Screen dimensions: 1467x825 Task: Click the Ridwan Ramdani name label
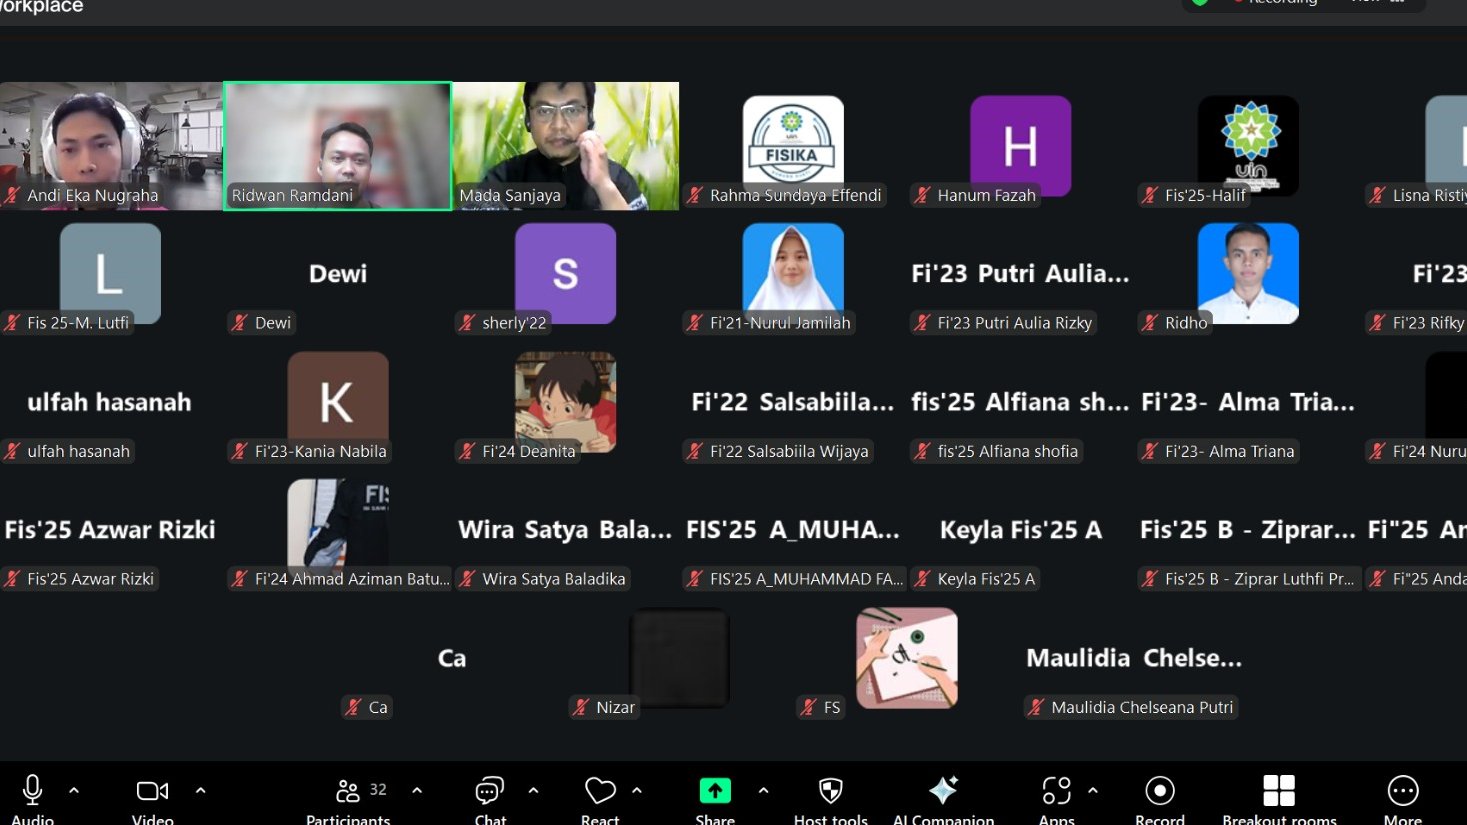pyautogui.click(x=292, y=195)
